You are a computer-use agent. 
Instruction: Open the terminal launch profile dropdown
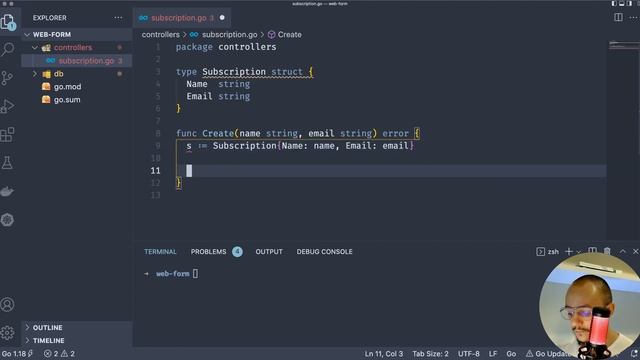[x=579, y=252]
